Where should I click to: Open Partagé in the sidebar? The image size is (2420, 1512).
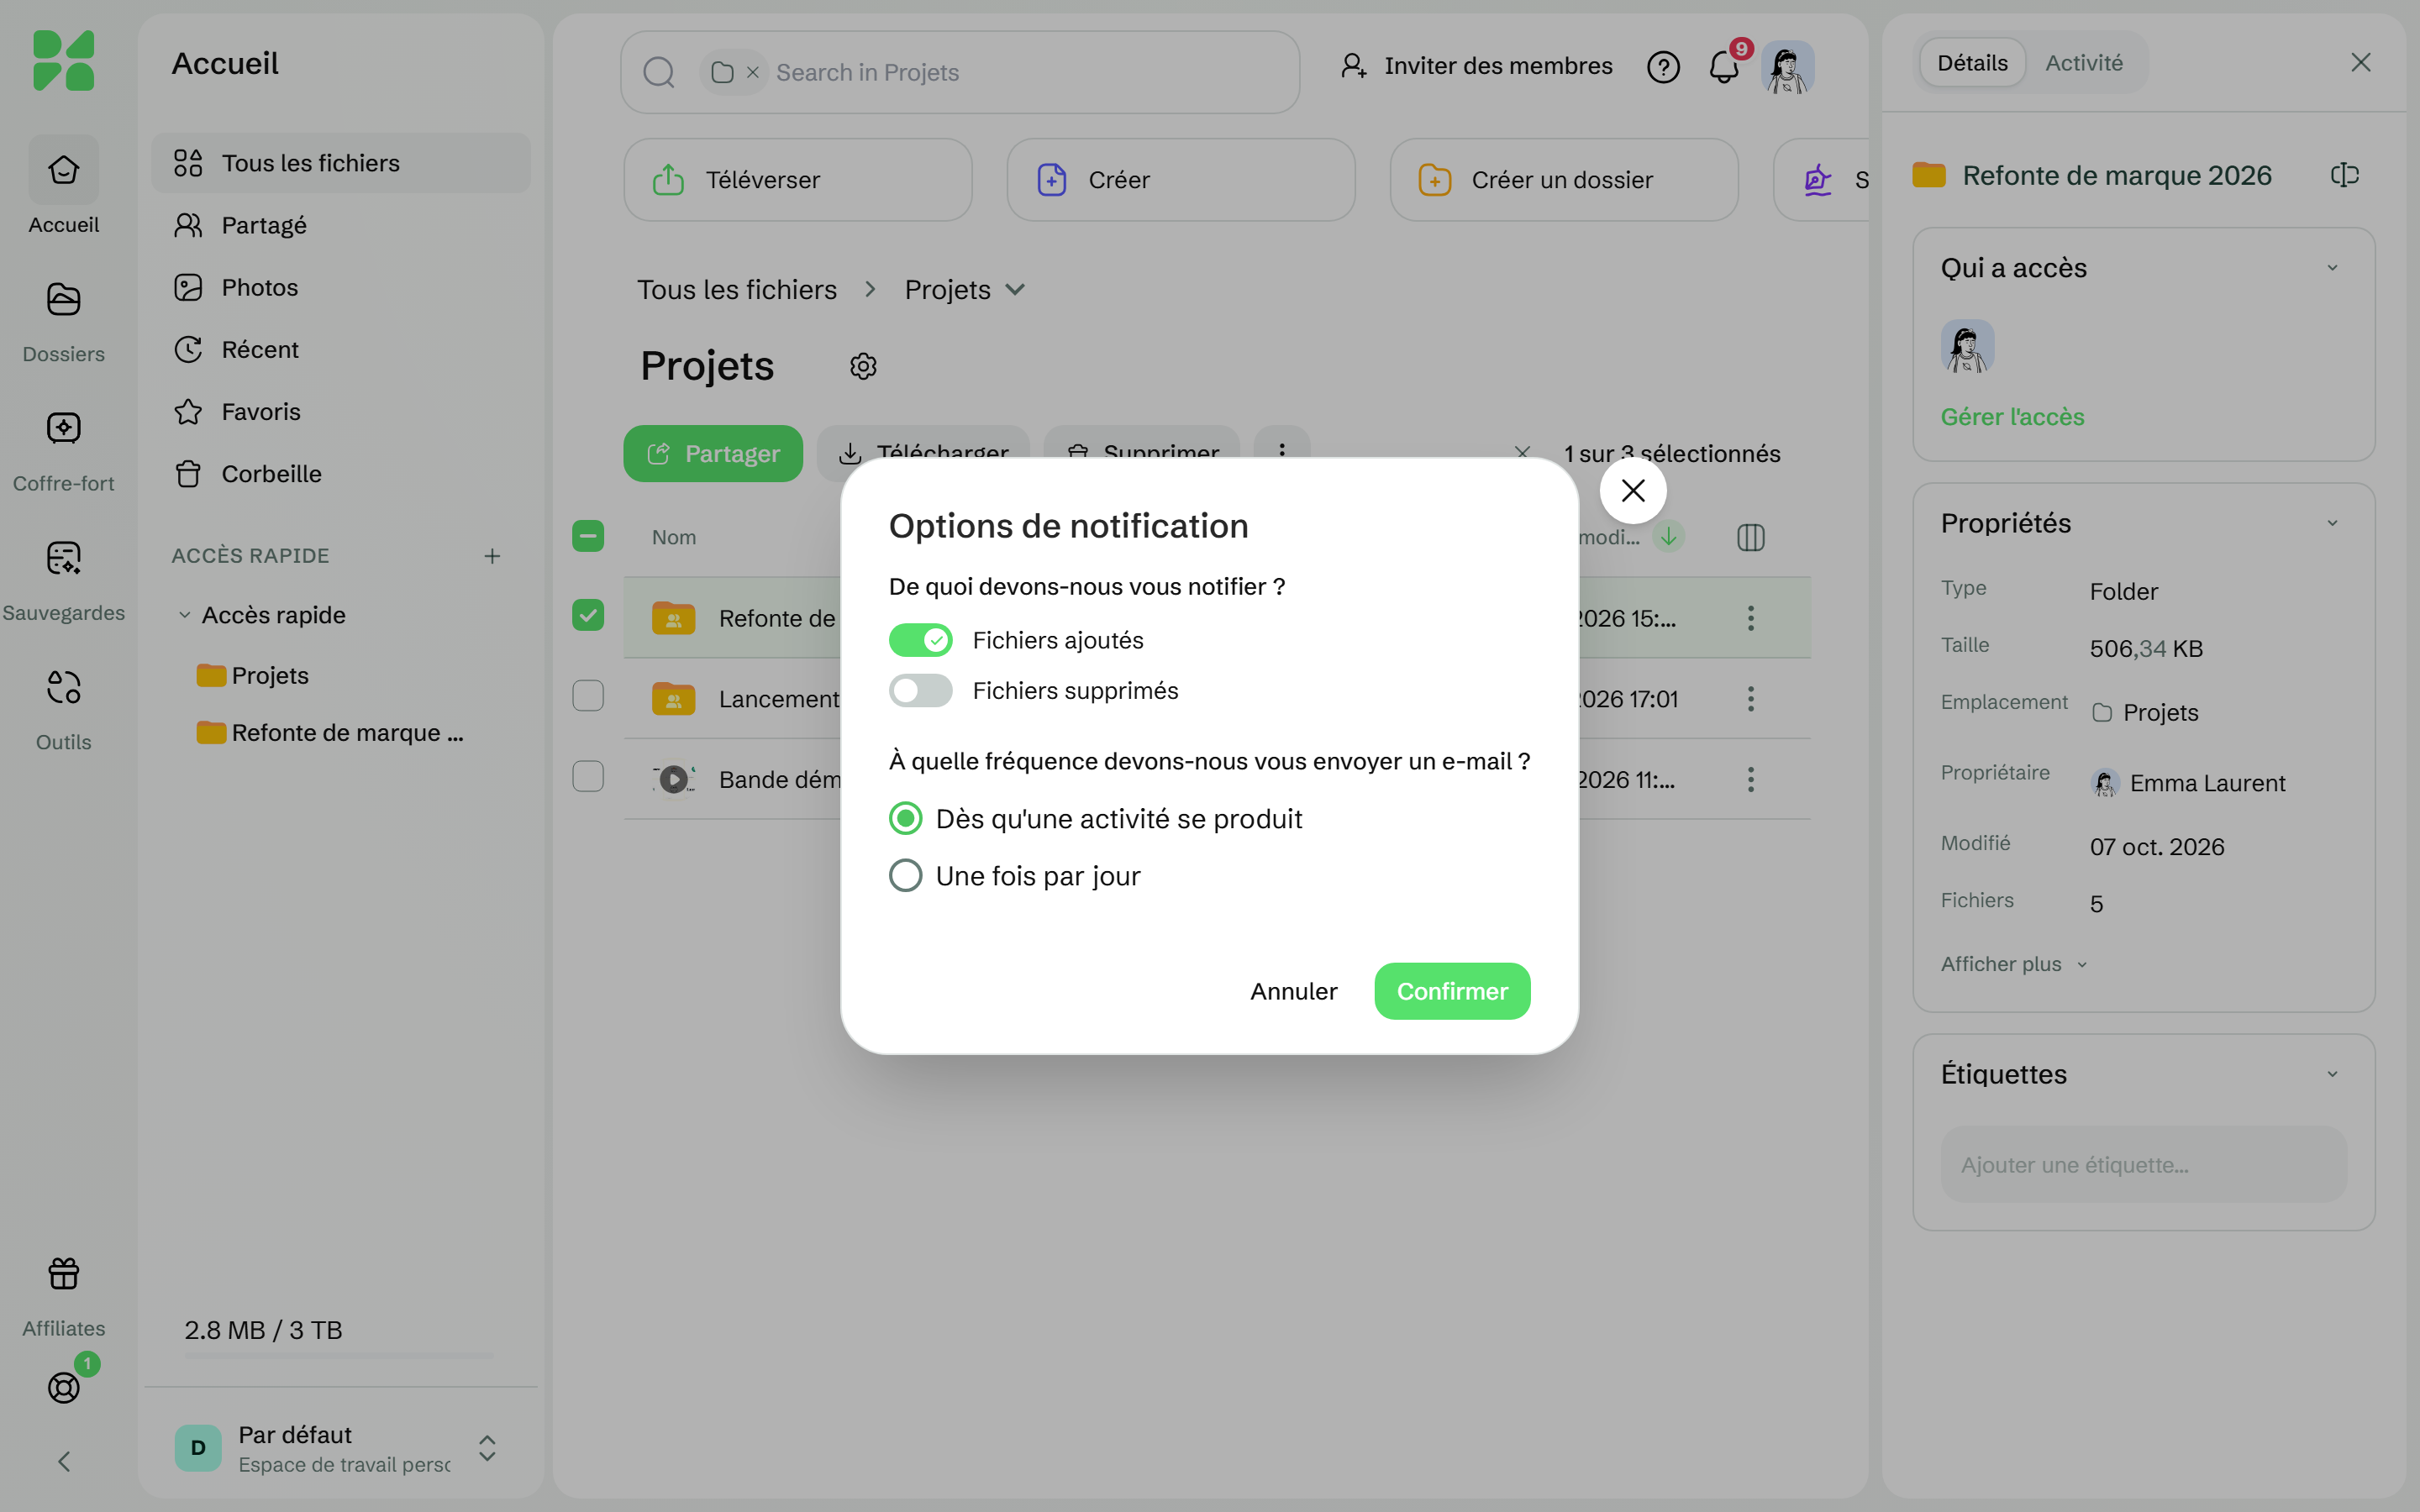click(x=340, y=225)
